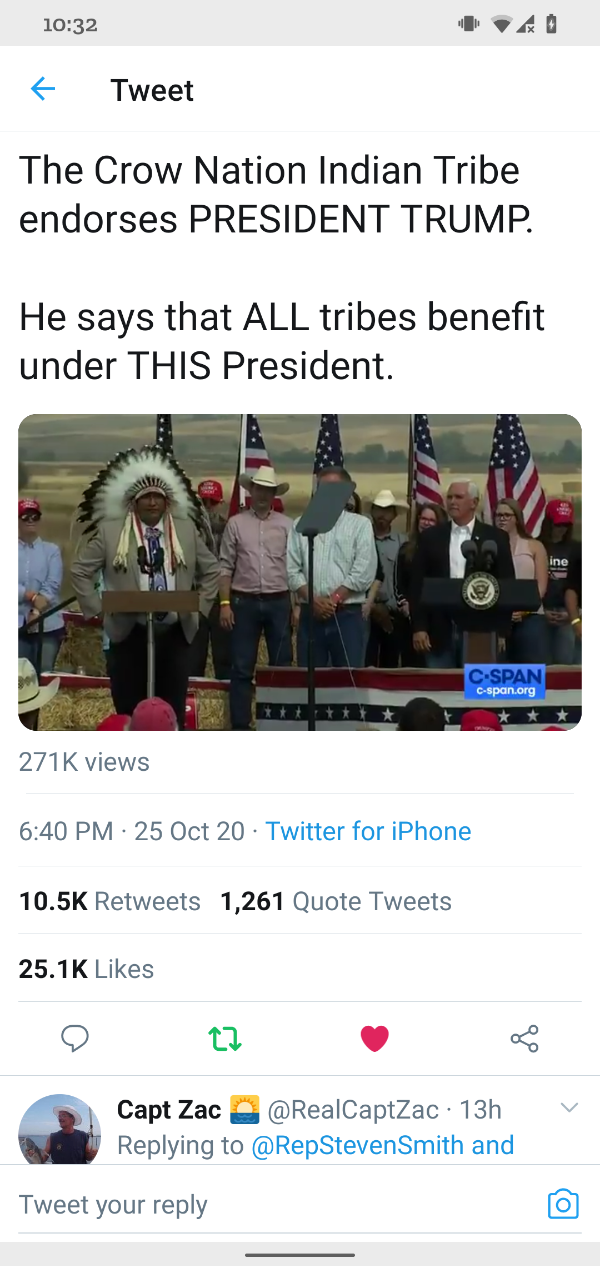Open Capt Zac's profile avatar
Screen dimensions: 600x1266
(x=59, y=1130)
